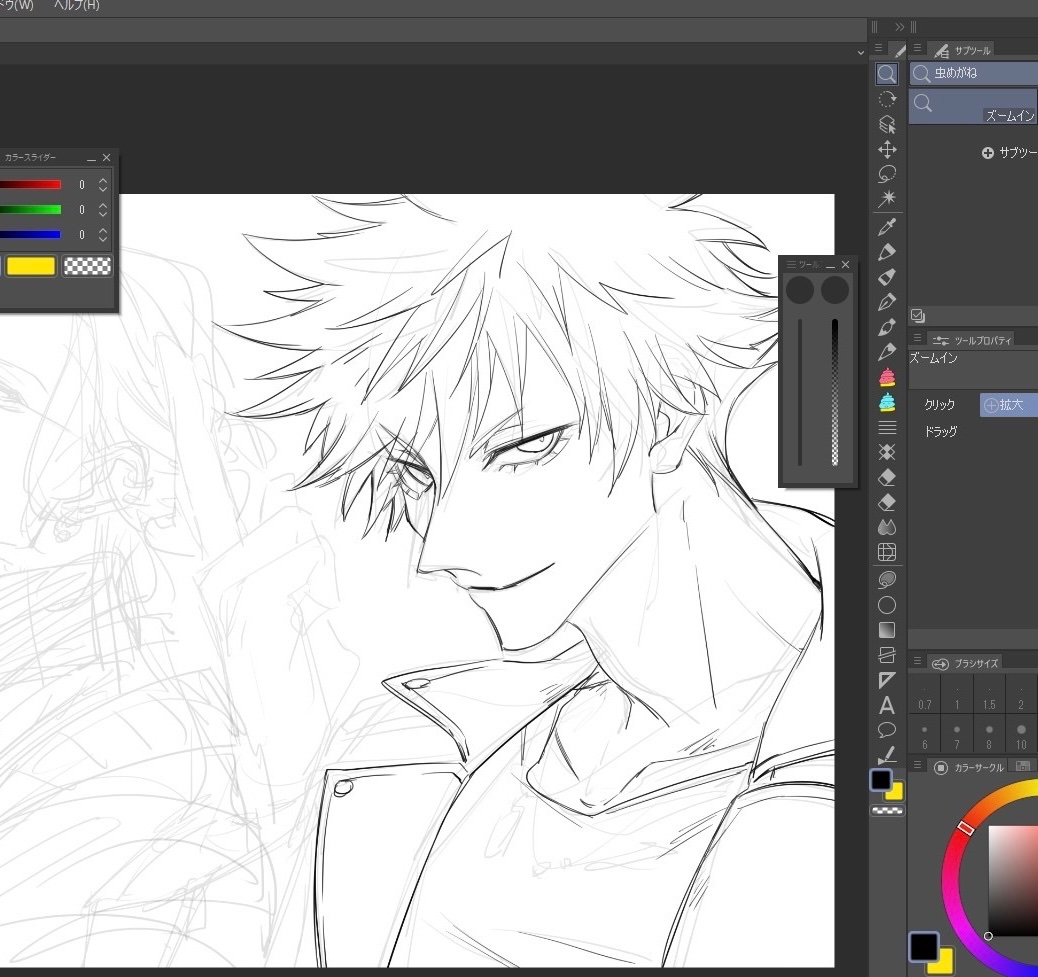The height and width of the screenshot is (977, 1038).
Task: Select the mesh grid transform tool
Action: pyautogui.click(x=887, y=552)
